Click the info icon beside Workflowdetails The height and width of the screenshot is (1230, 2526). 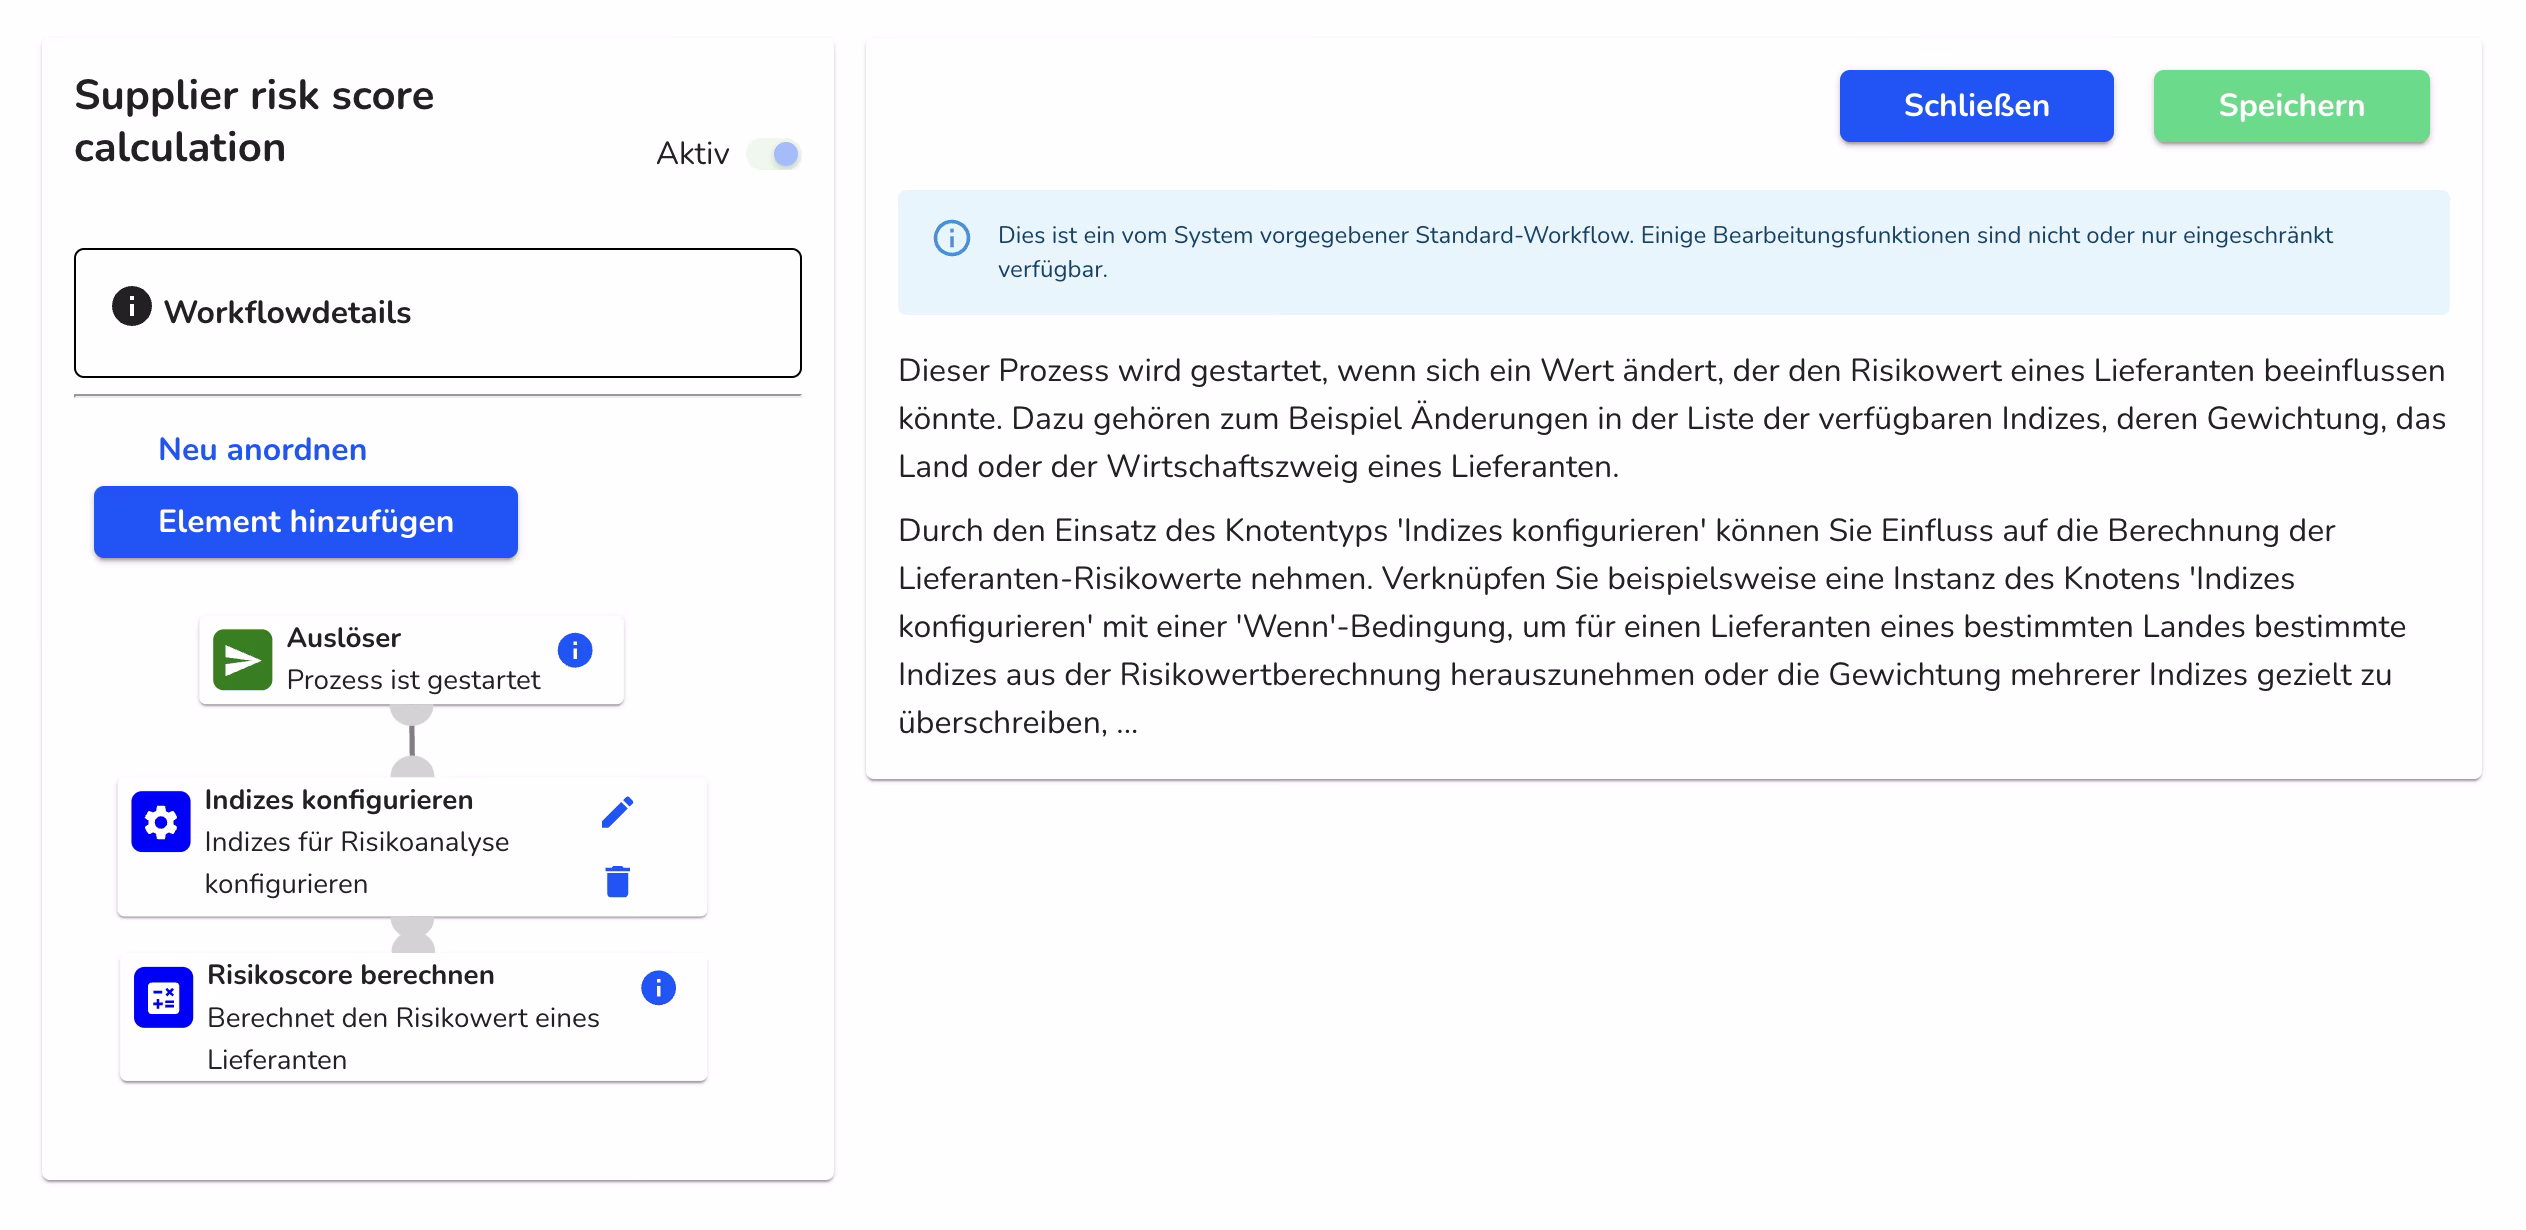click(131, 310)
